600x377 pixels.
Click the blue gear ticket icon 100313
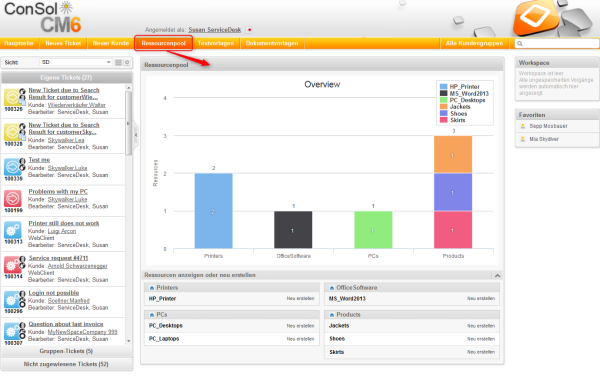click(12, 230)
